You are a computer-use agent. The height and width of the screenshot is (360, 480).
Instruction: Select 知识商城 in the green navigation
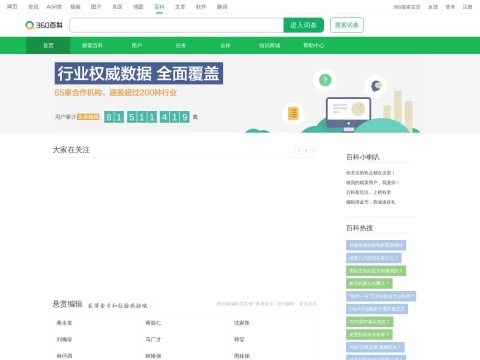pos(269,45)
